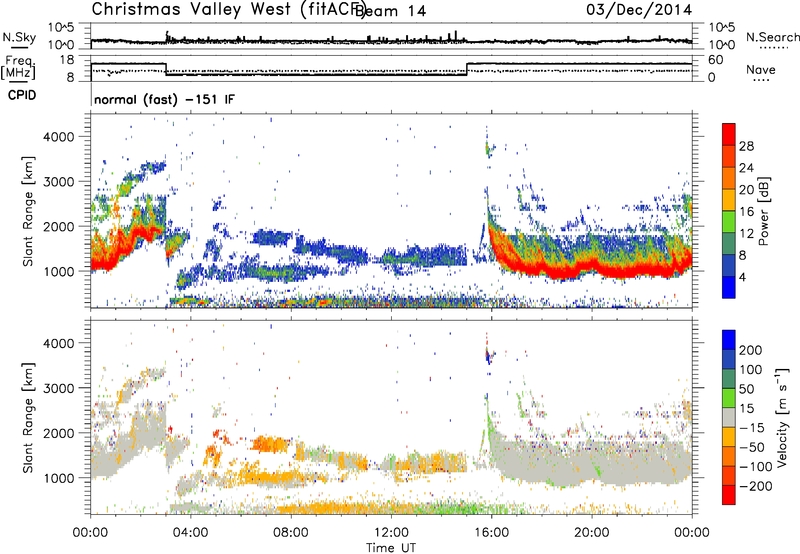Click the 'Velocity [m s-1]' colorbar label

[782, 417]
